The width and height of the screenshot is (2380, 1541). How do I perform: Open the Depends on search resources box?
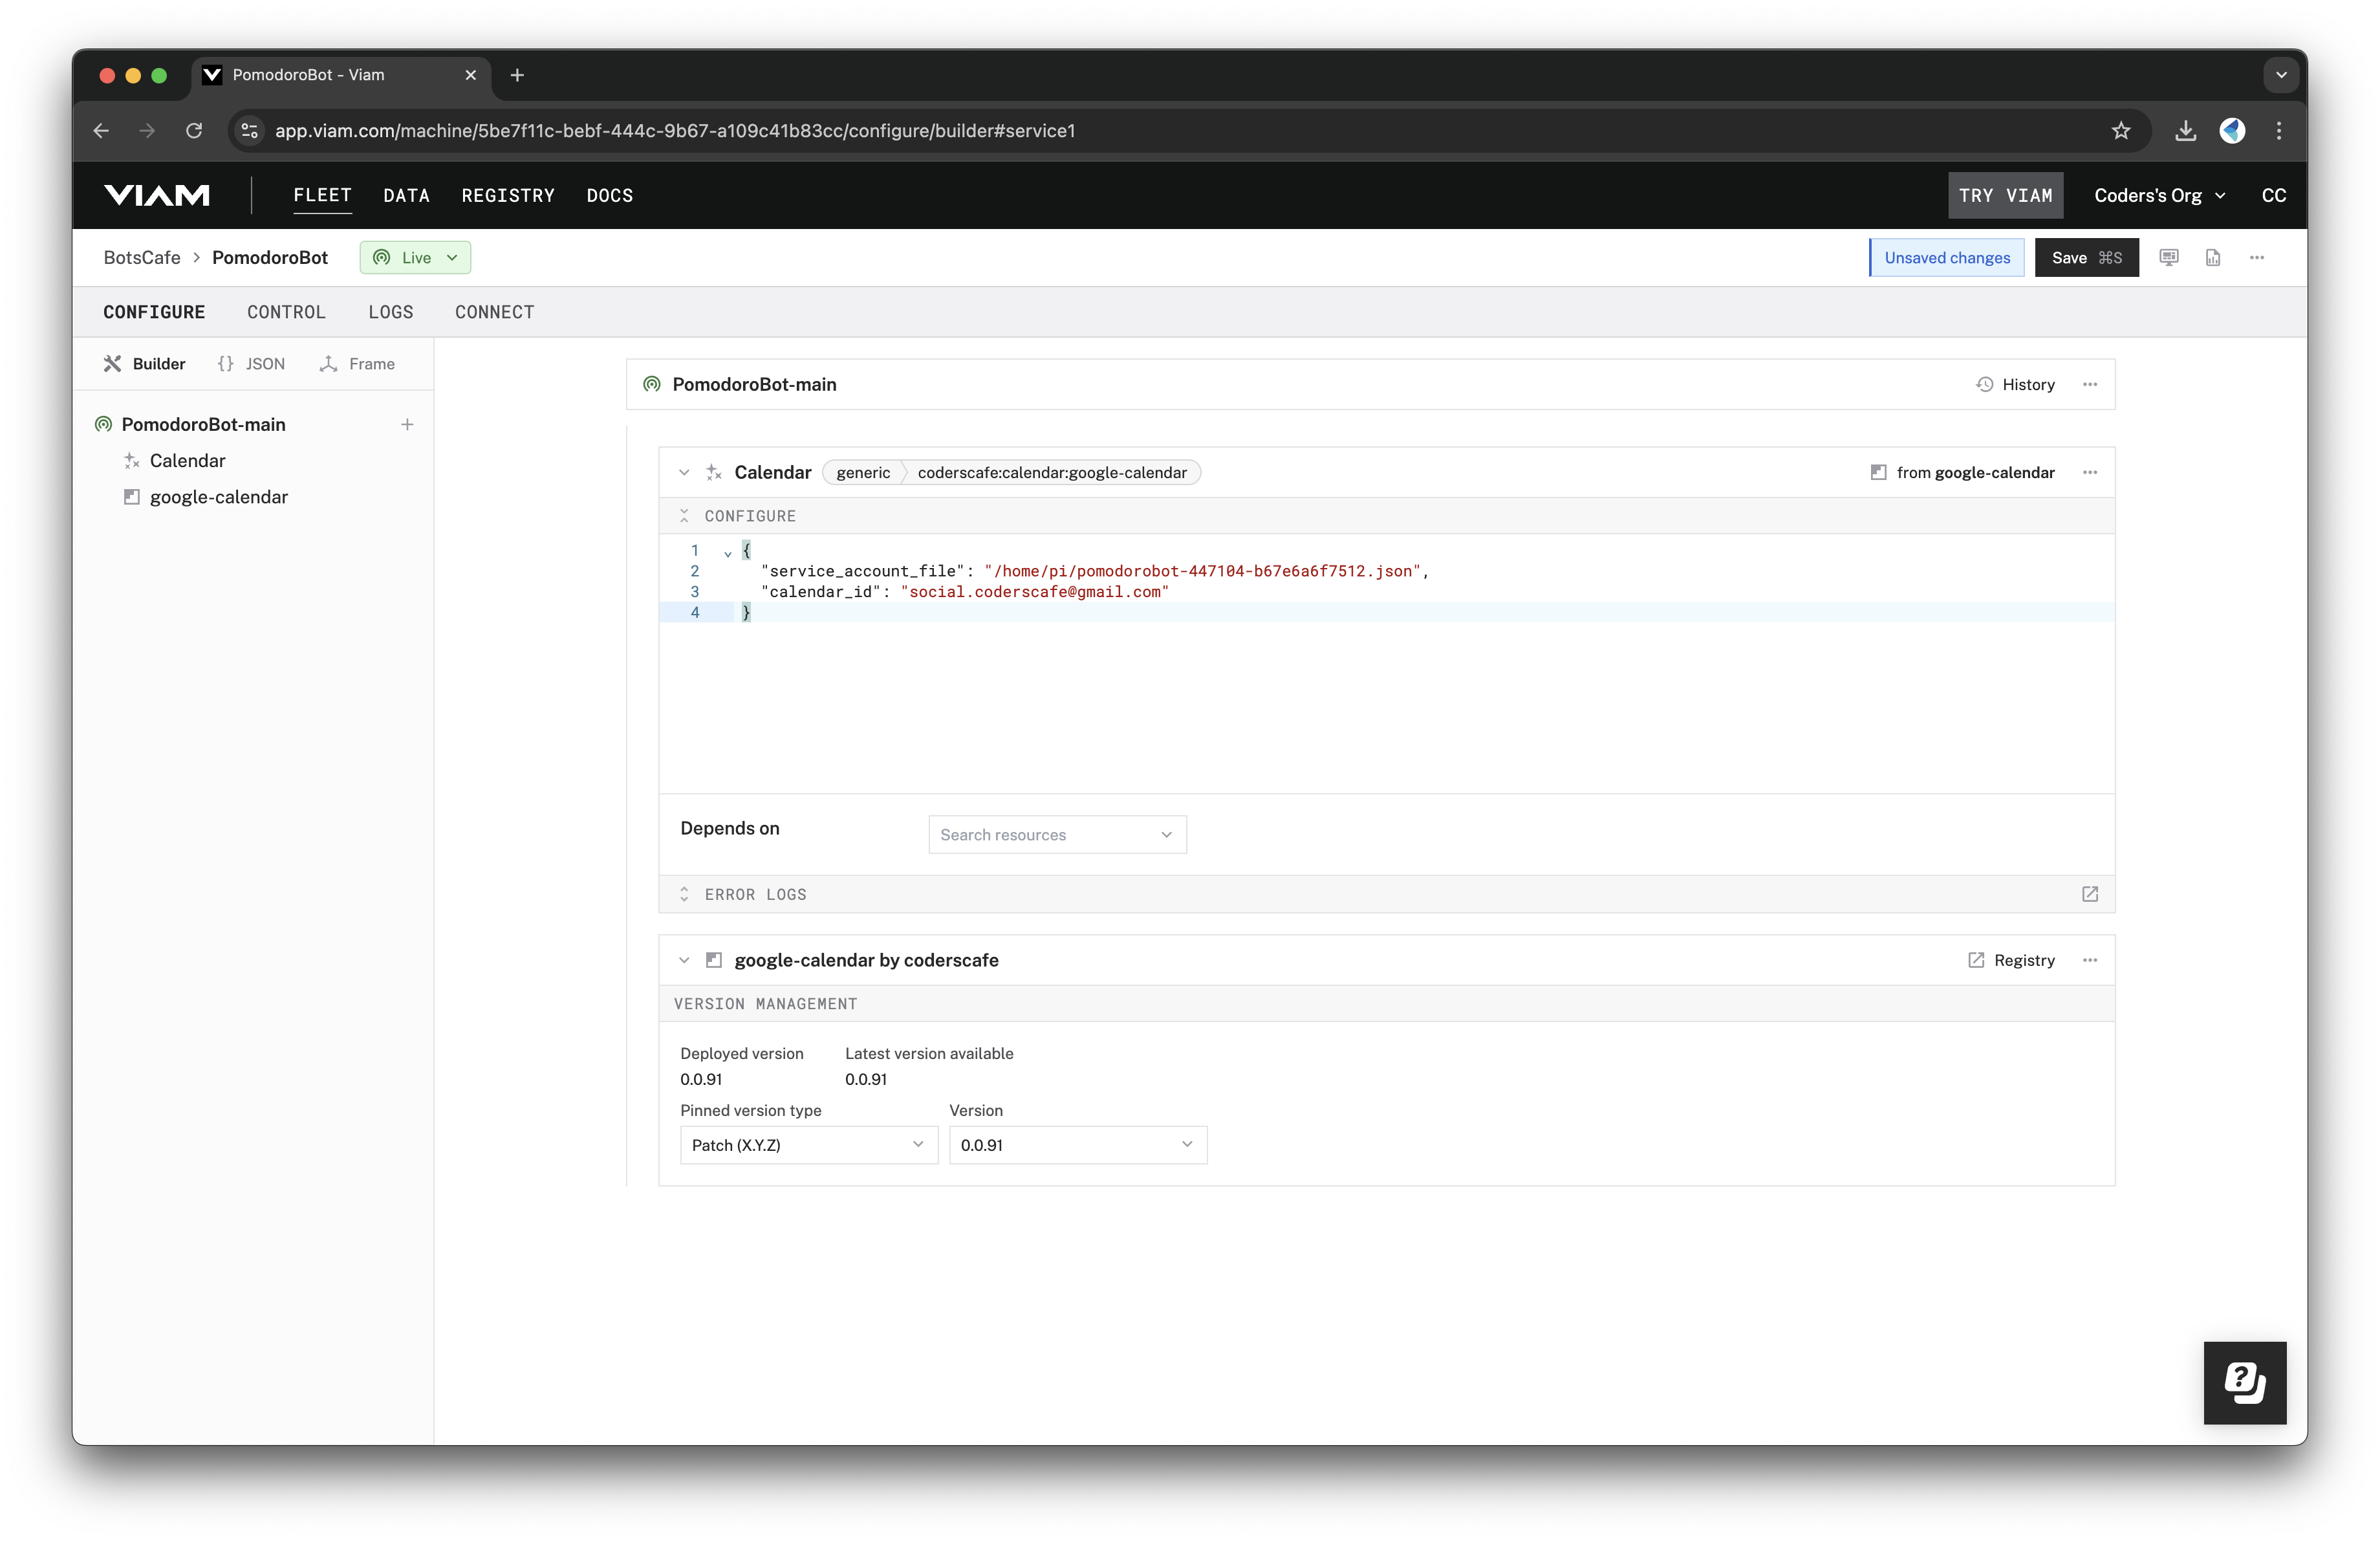pyautogui.click(x=1057, y=834)
